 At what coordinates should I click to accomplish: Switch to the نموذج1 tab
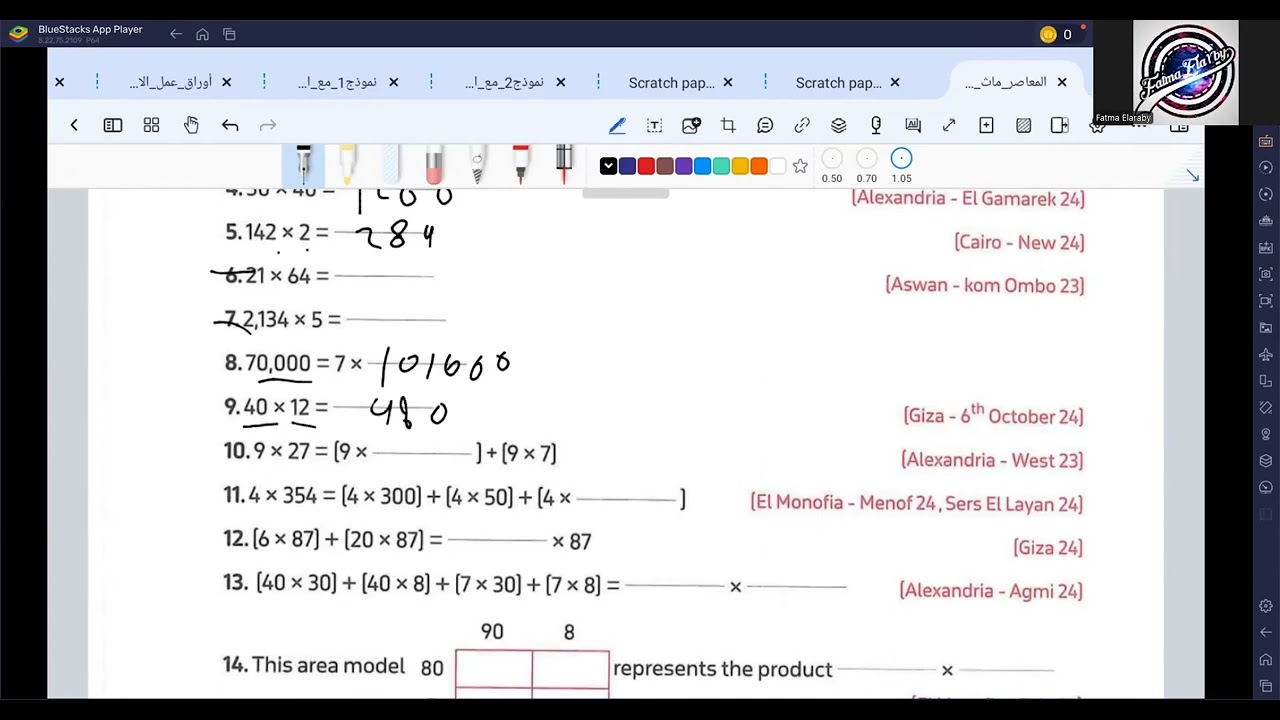pos(337,82)
